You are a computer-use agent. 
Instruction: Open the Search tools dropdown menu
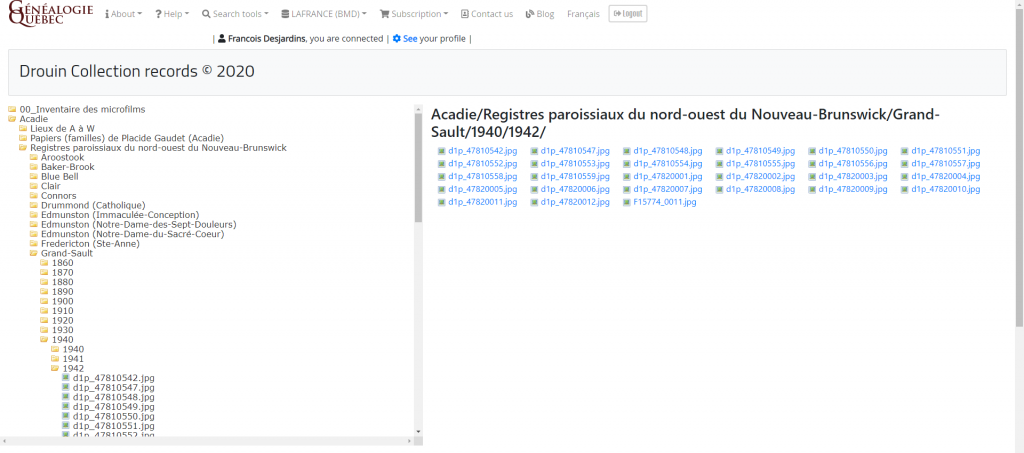pos(235,14)
